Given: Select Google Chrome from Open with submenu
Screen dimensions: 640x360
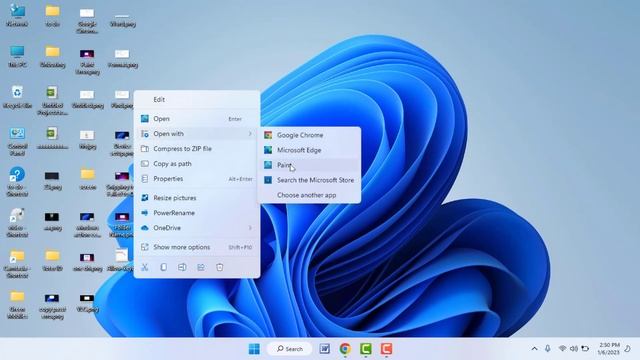Looking at the screenshot, I should click(x=309, y=135).
